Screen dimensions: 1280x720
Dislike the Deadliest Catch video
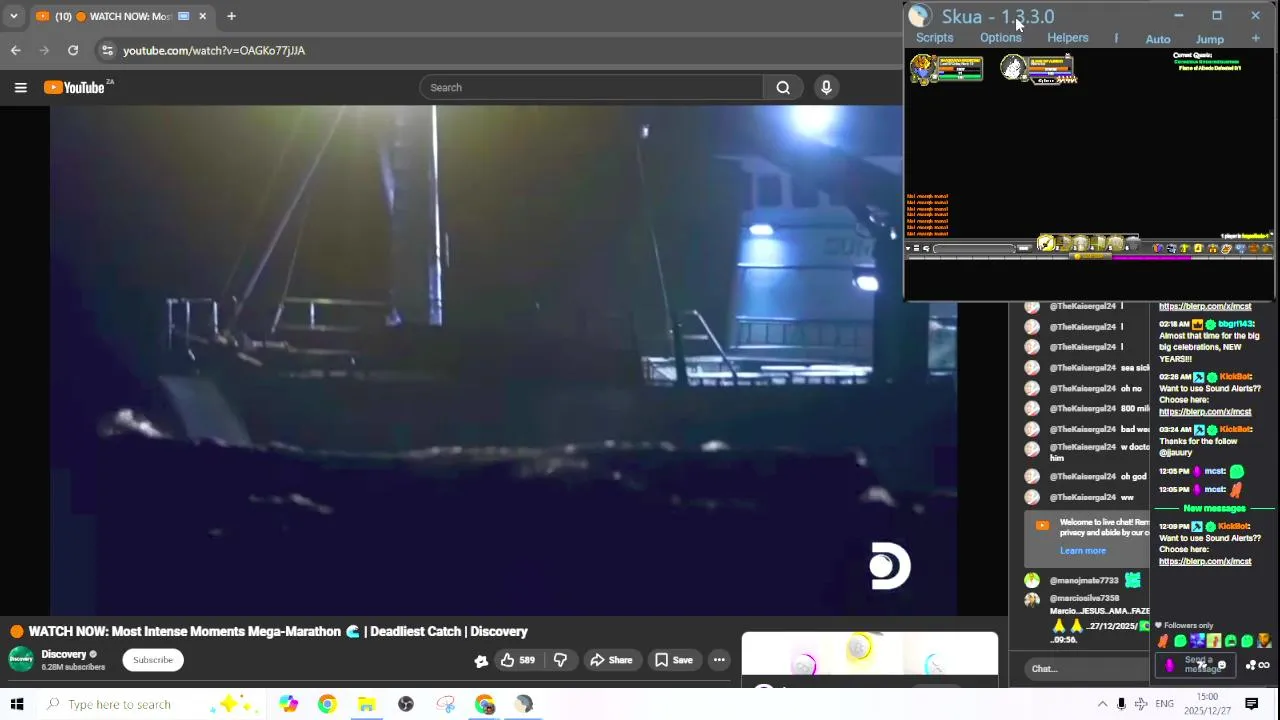tap(560, 660)
